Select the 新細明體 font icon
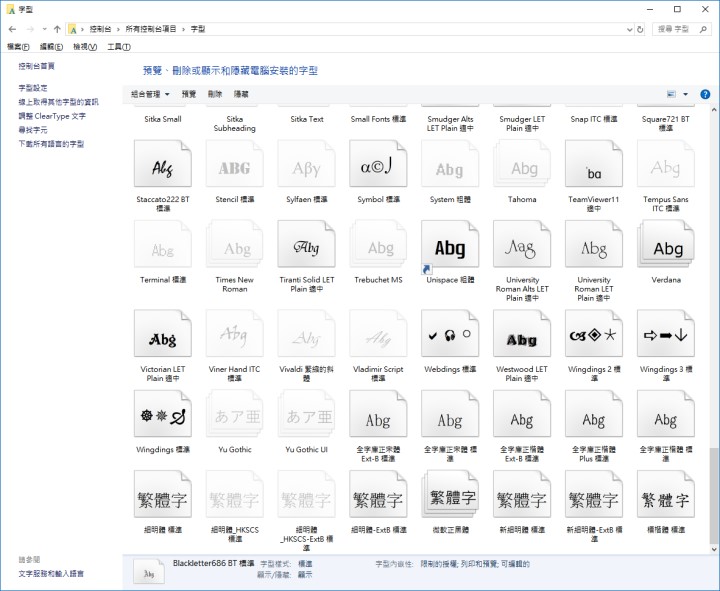Viewport: 720px width, 591px height. (522, 495)
